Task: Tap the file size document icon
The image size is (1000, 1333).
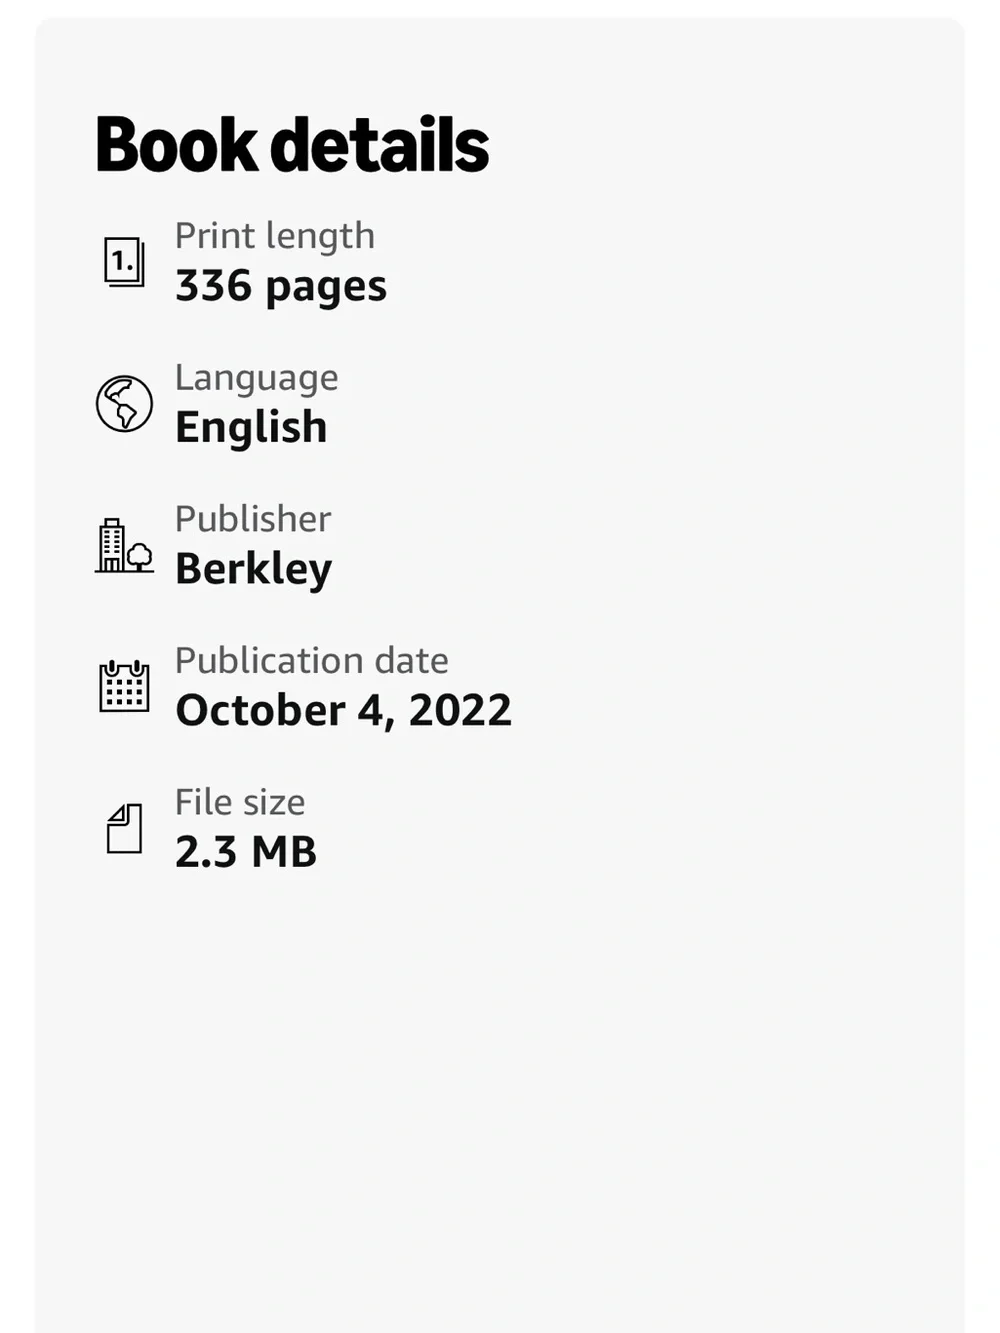Action: pyautogui.click(x=124, y=828)
